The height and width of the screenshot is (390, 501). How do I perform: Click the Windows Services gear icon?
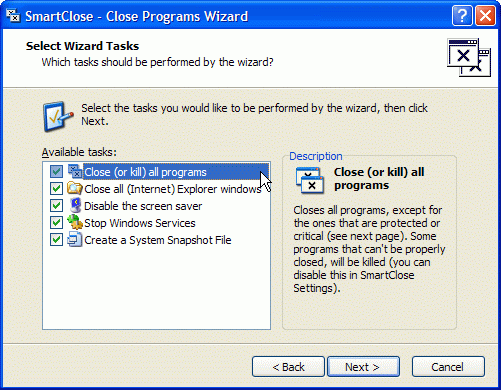75,223
